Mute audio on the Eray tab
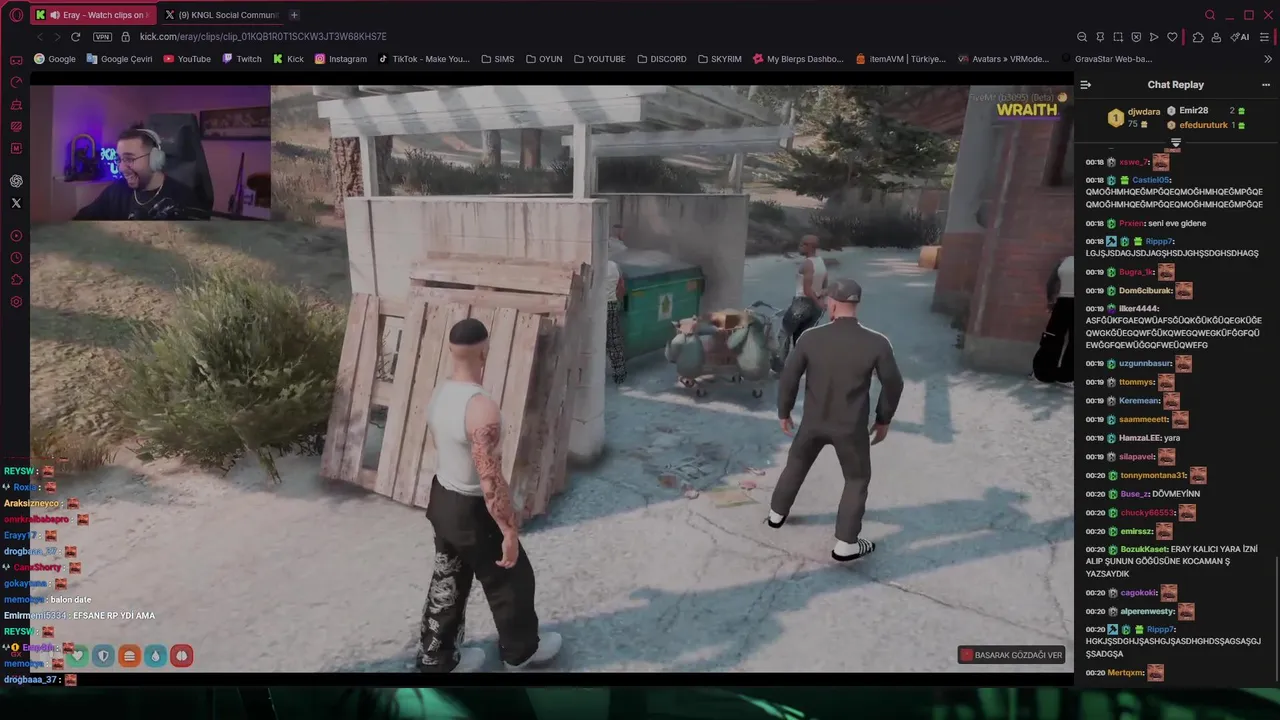Screen dimensions: 1280x720 (54, 15)
